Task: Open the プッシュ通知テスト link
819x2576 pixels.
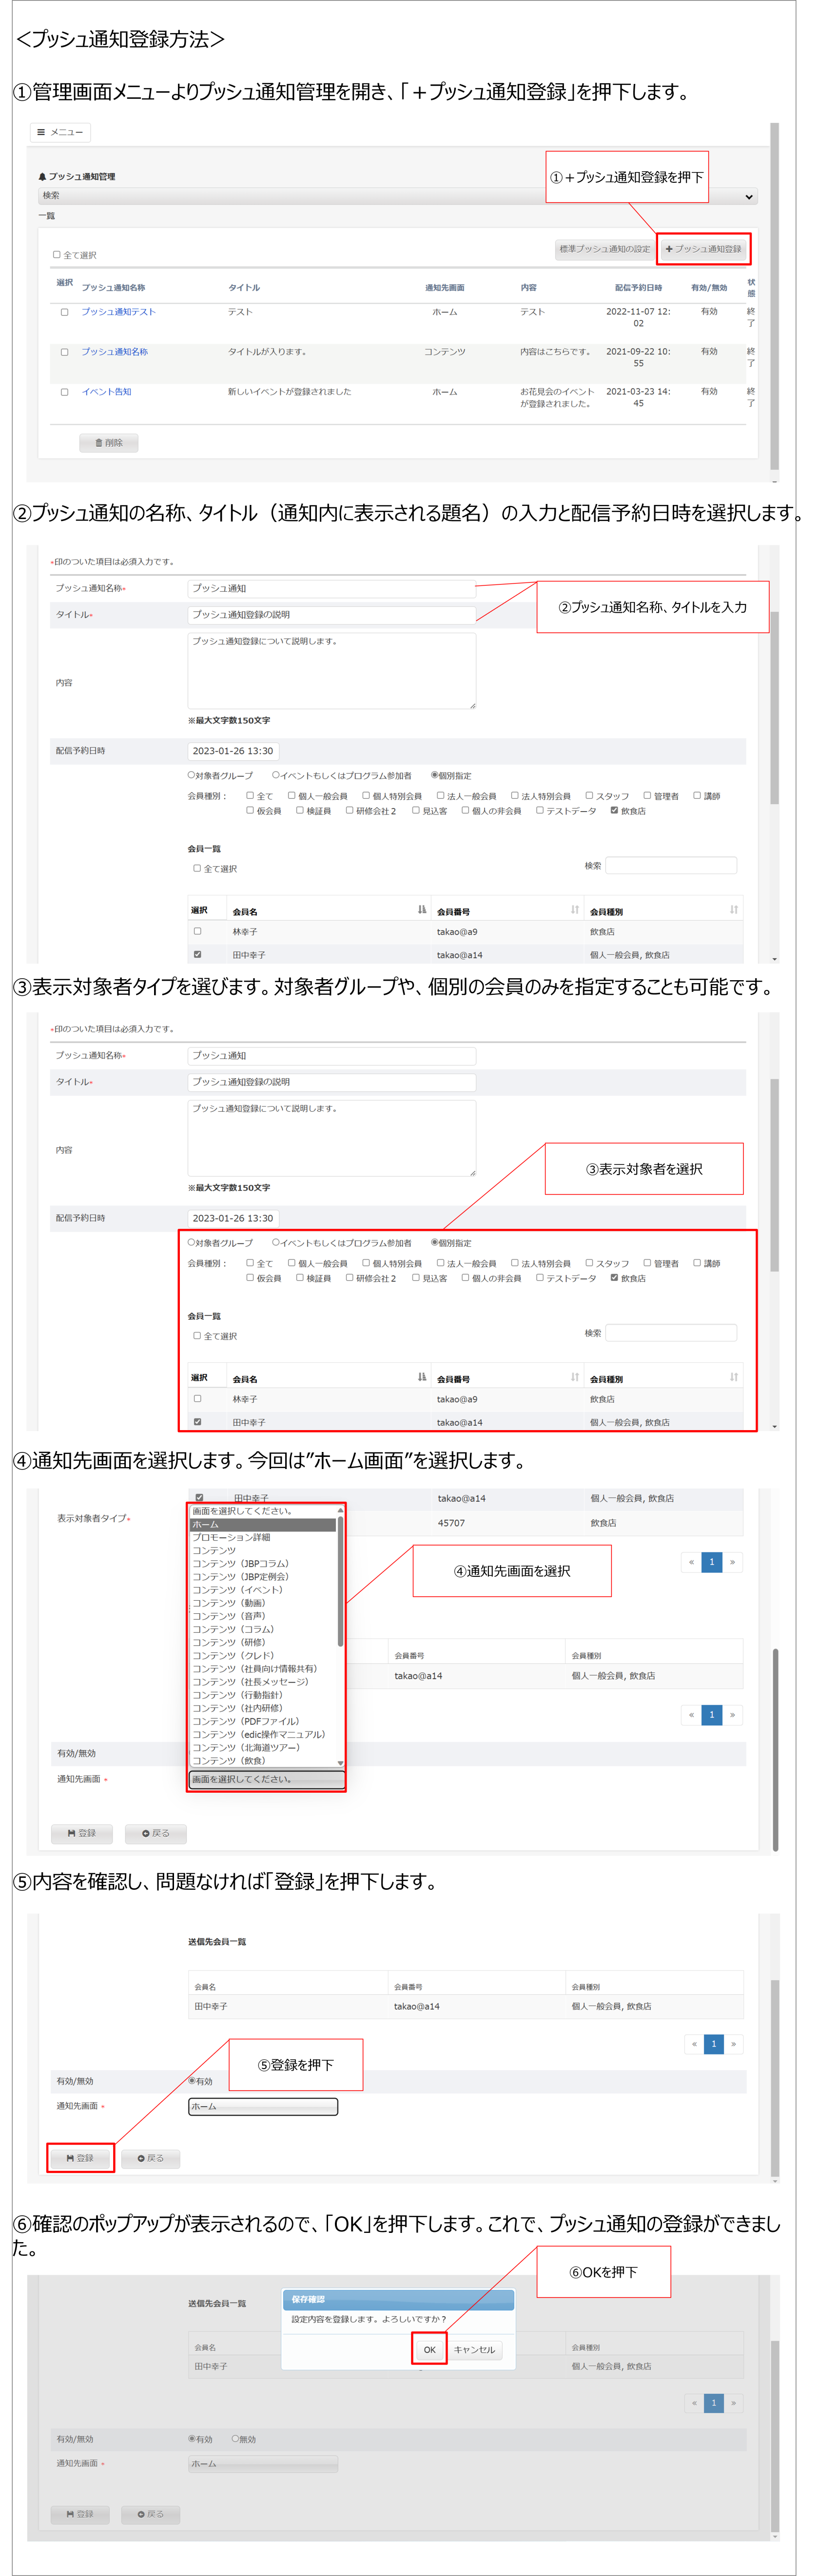Action: coord(118,312)
